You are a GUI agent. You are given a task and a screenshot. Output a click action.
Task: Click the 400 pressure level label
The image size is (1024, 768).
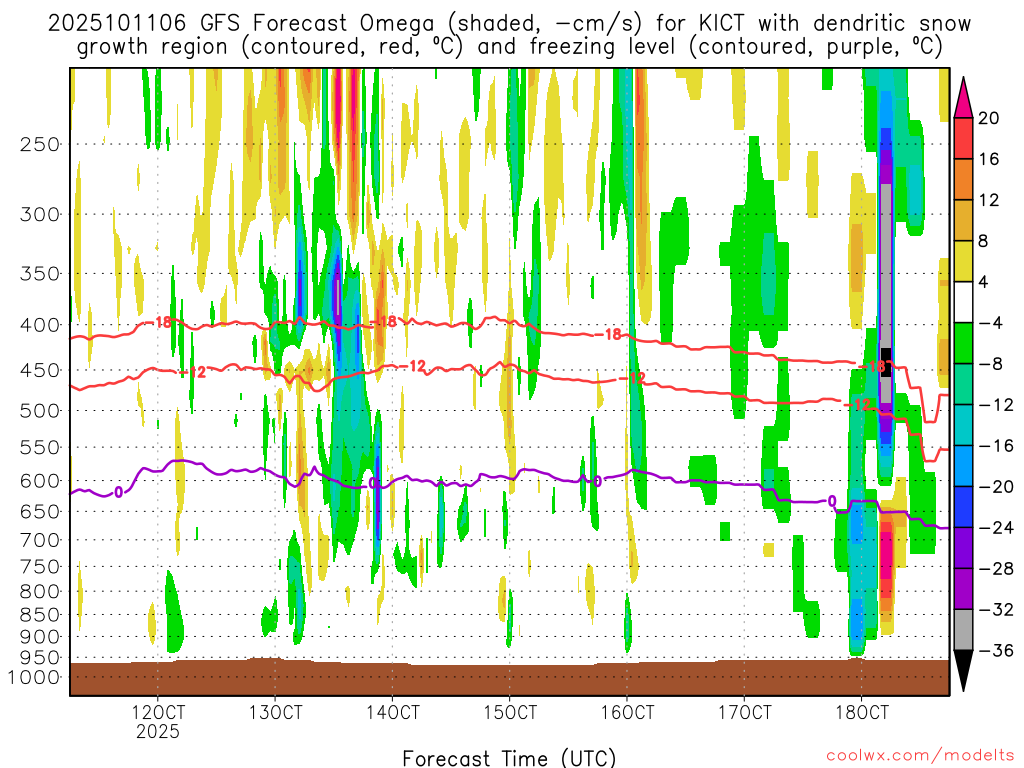click(x=40, y=325)
